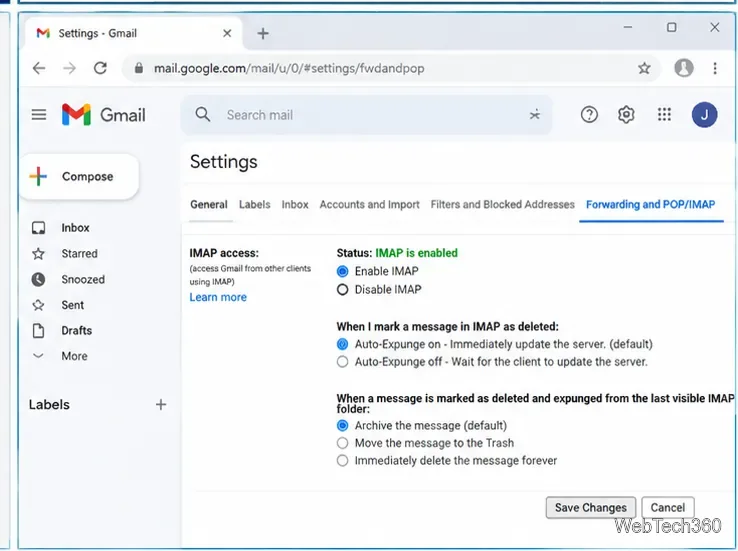Open the Learn more link
Image resolution: width=738 pixels, height=551 pixels.
point(218,297)
